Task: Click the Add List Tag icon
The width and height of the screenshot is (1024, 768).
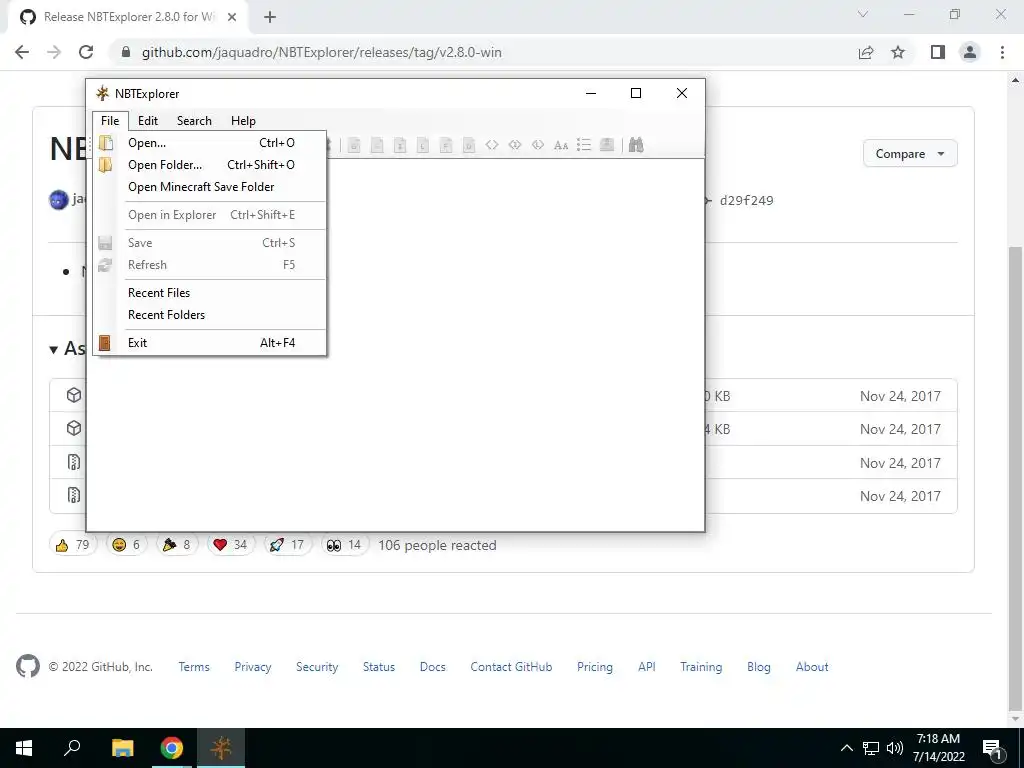Action: [x=584, y=145]
